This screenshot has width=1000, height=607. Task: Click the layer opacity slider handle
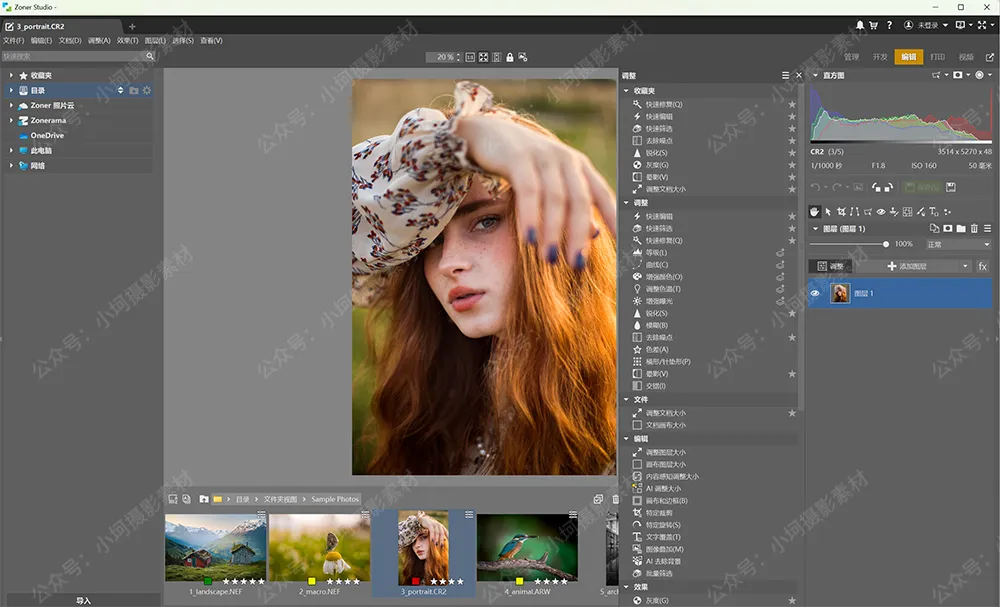(x=885, y=244)
